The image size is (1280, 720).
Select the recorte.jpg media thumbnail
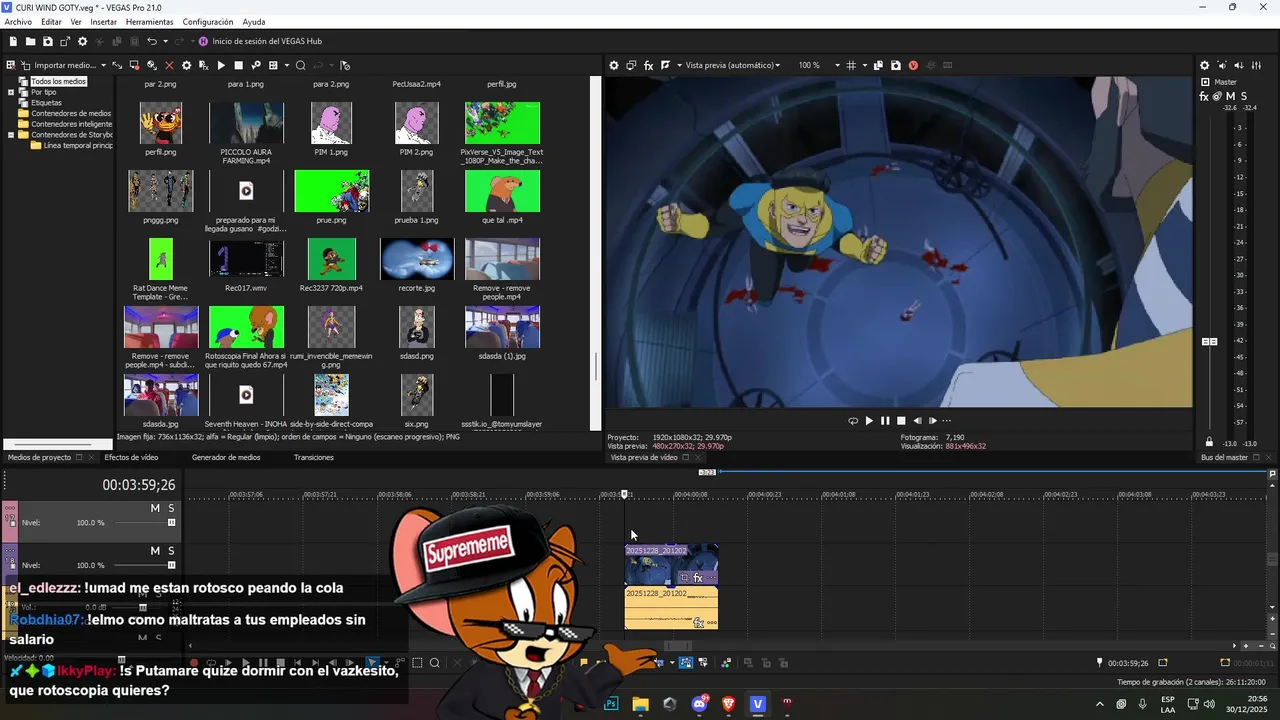pos(417,259)
